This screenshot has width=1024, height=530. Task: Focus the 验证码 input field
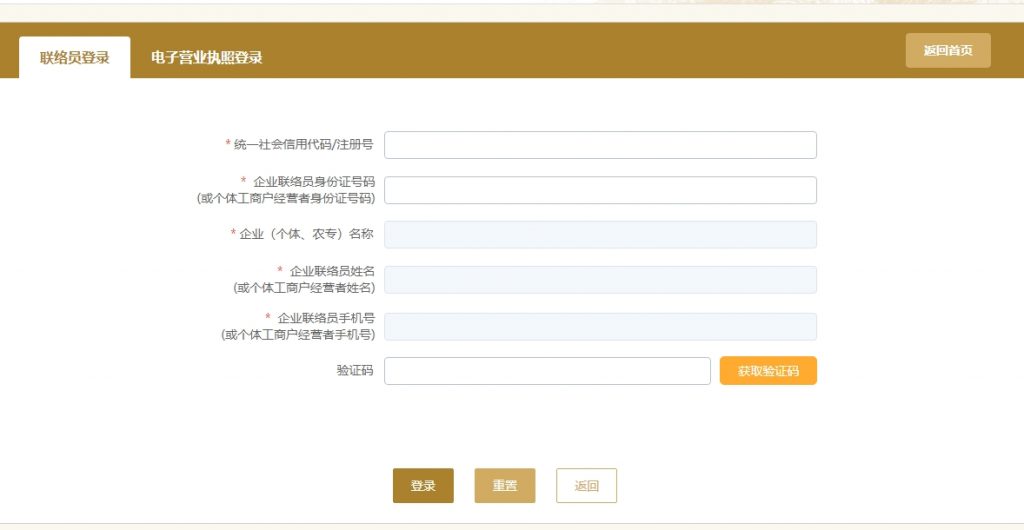coord(547,371)
